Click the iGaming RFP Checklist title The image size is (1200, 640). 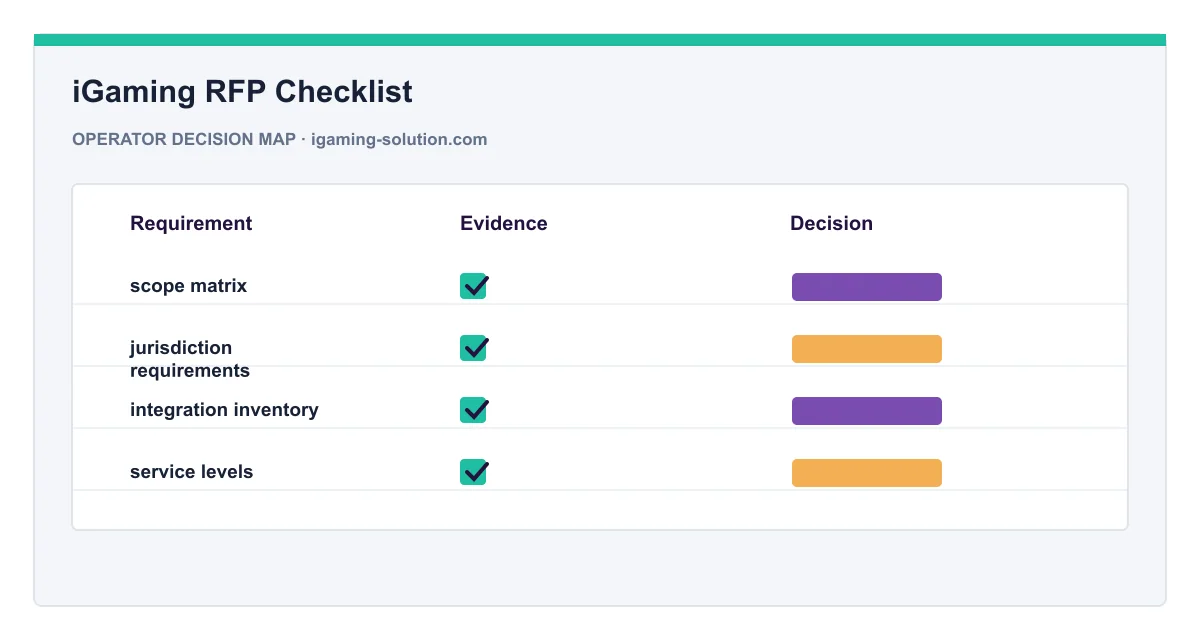pyautogui.click(x=242, y=92)
